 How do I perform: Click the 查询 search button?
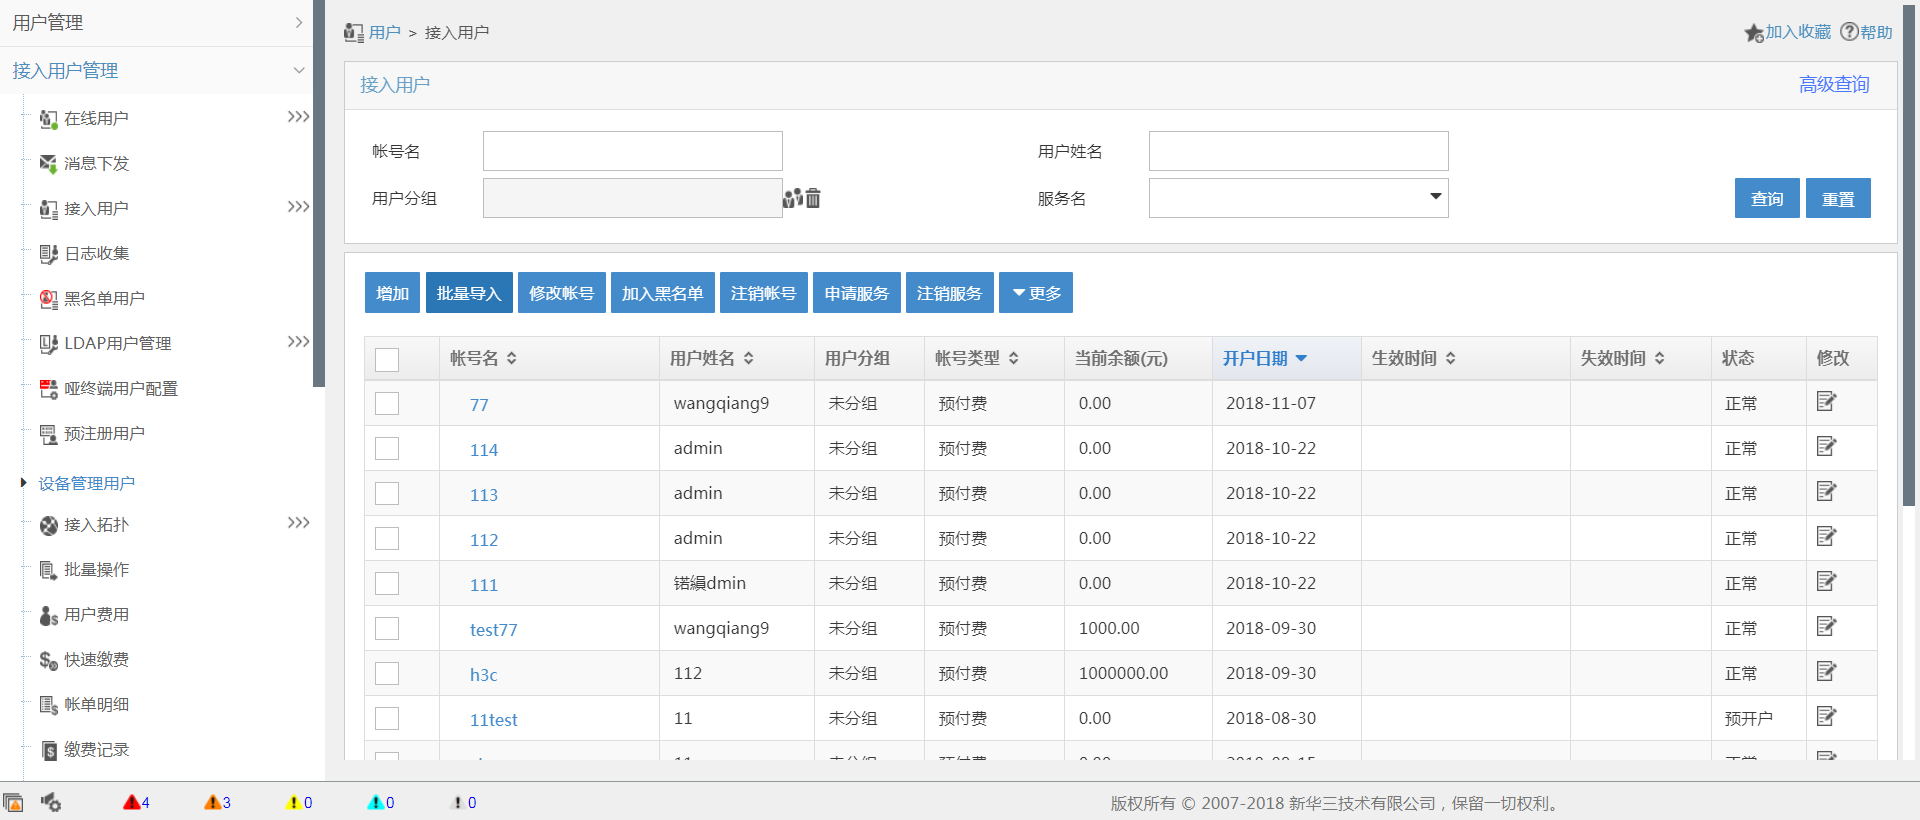pos(1766,198)
